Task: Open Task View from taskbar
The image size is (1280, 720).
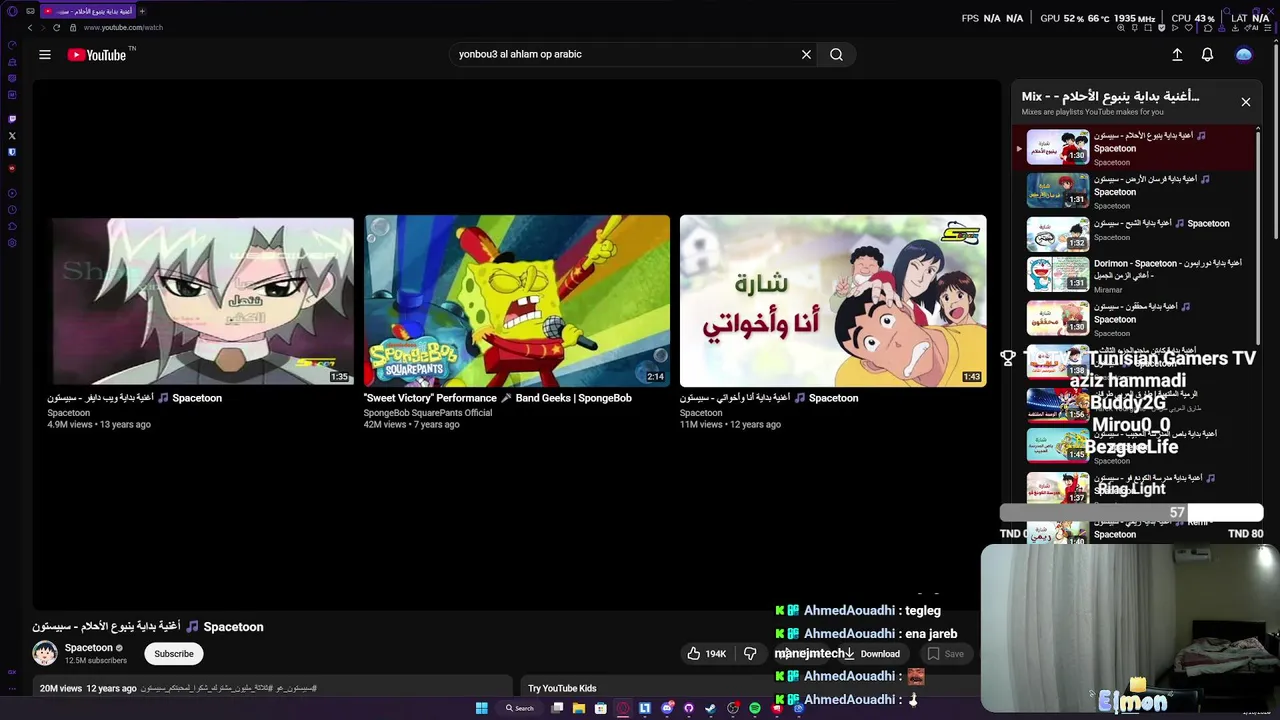Action: pyautogui.click(x=557, y=708)
